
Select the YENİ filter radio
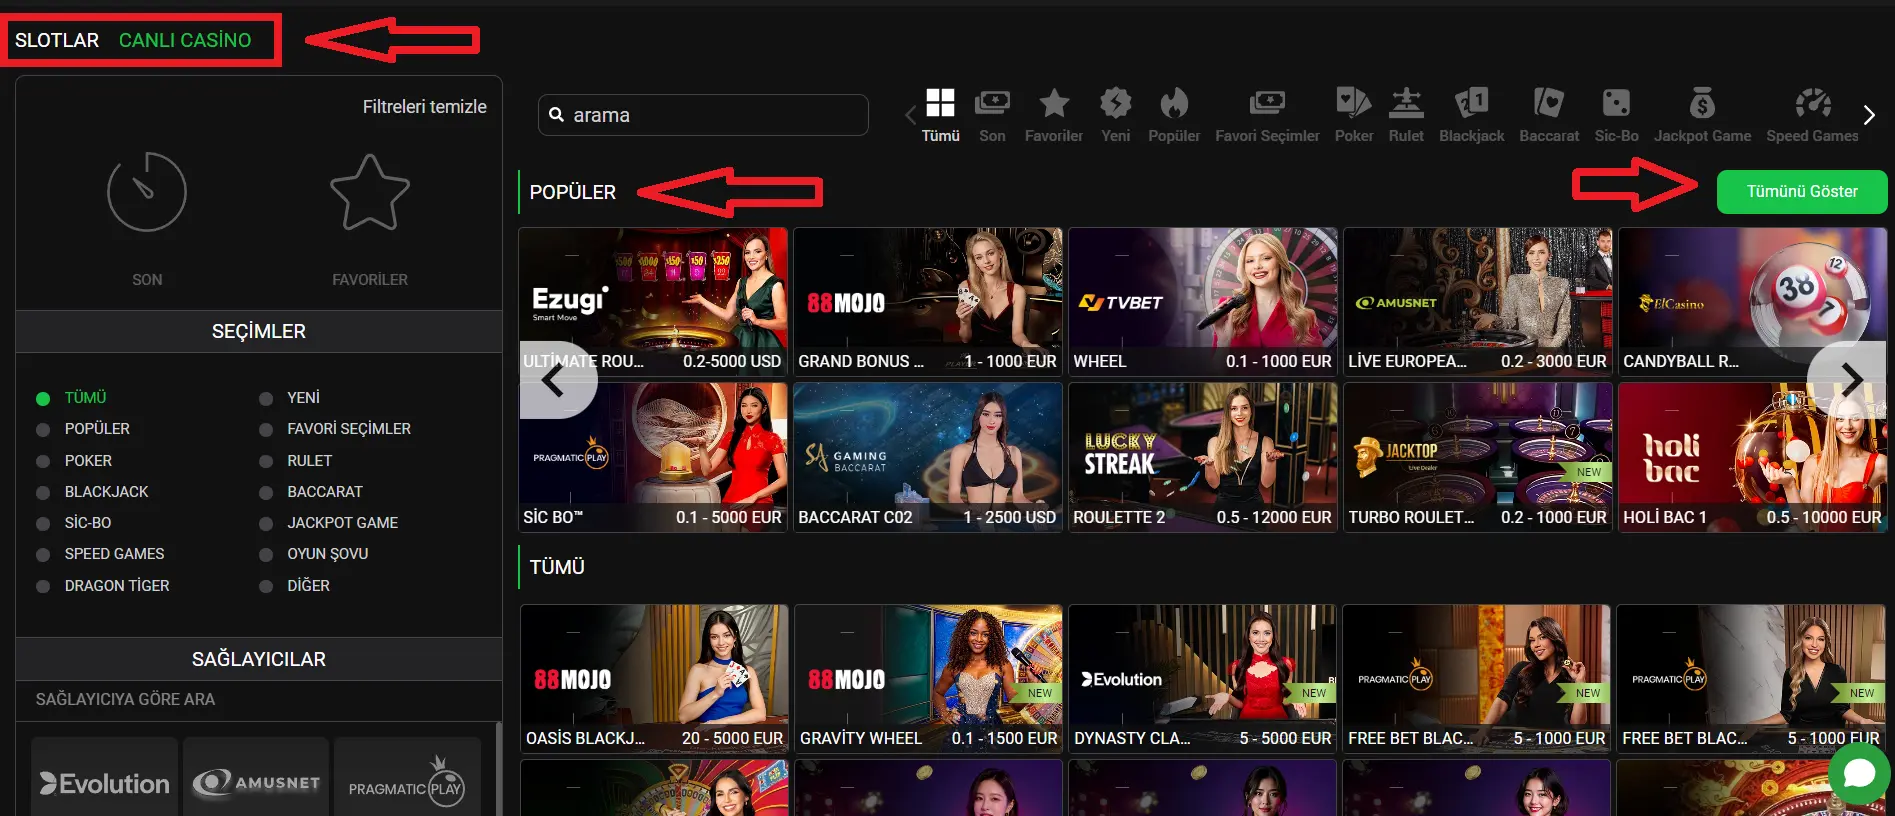pyautogui.click(x=266, y=399)
